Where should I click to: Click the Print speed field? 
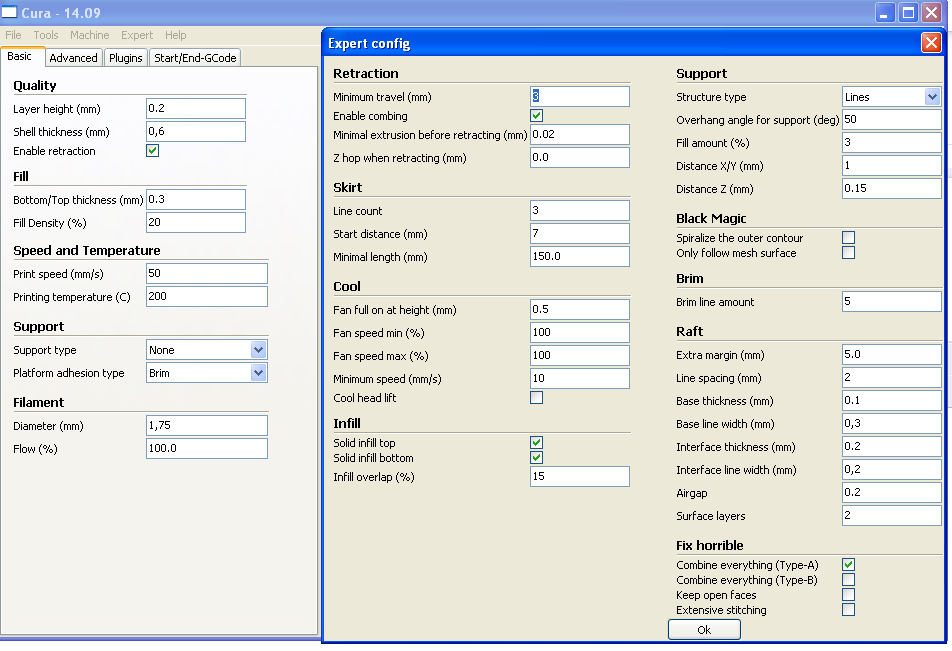[x=206, y=274]
